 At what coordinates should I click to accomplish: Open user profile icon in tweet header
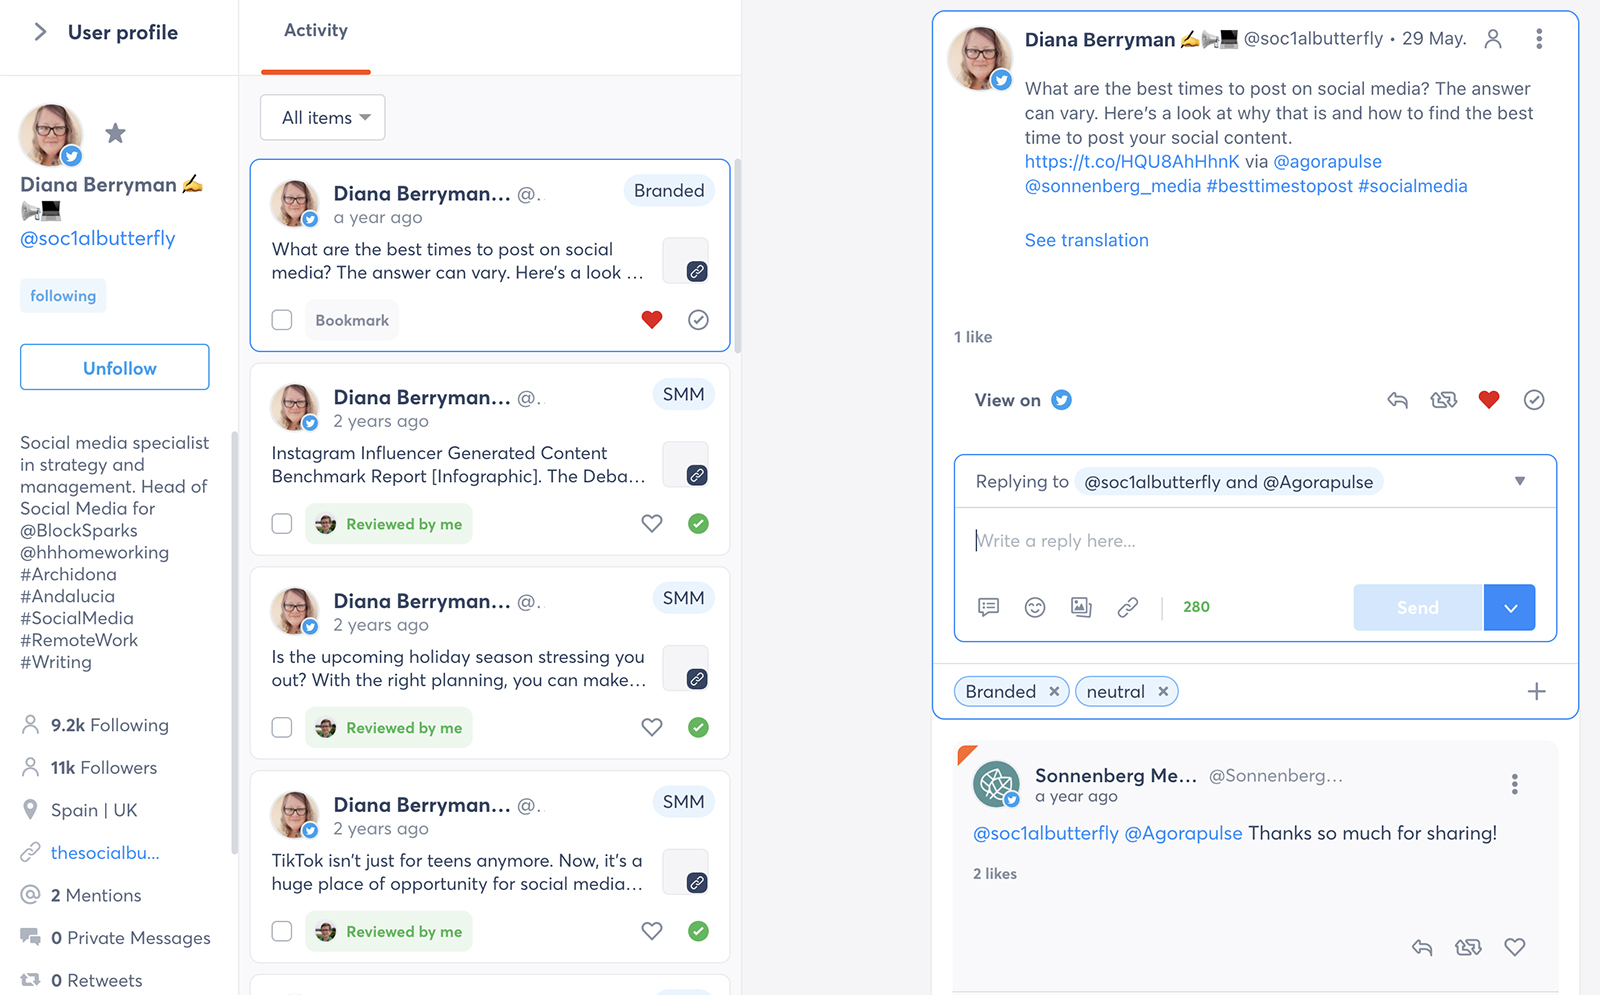coord(1493,39)
